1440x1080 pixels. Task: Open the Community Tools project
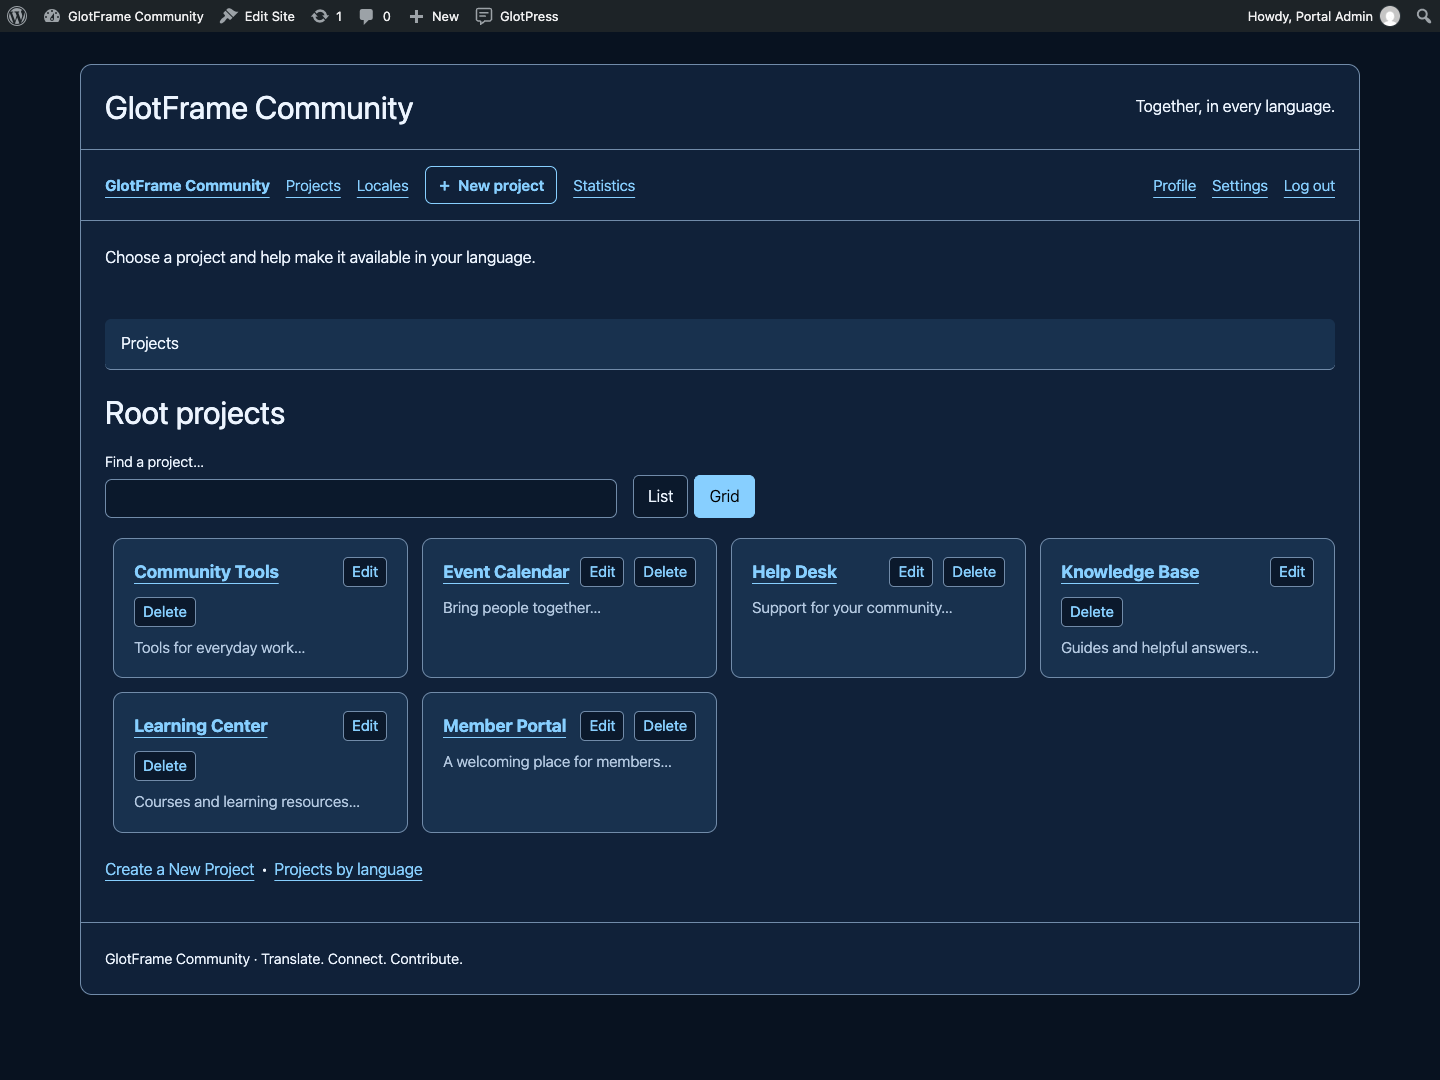[x=206, y=572]
